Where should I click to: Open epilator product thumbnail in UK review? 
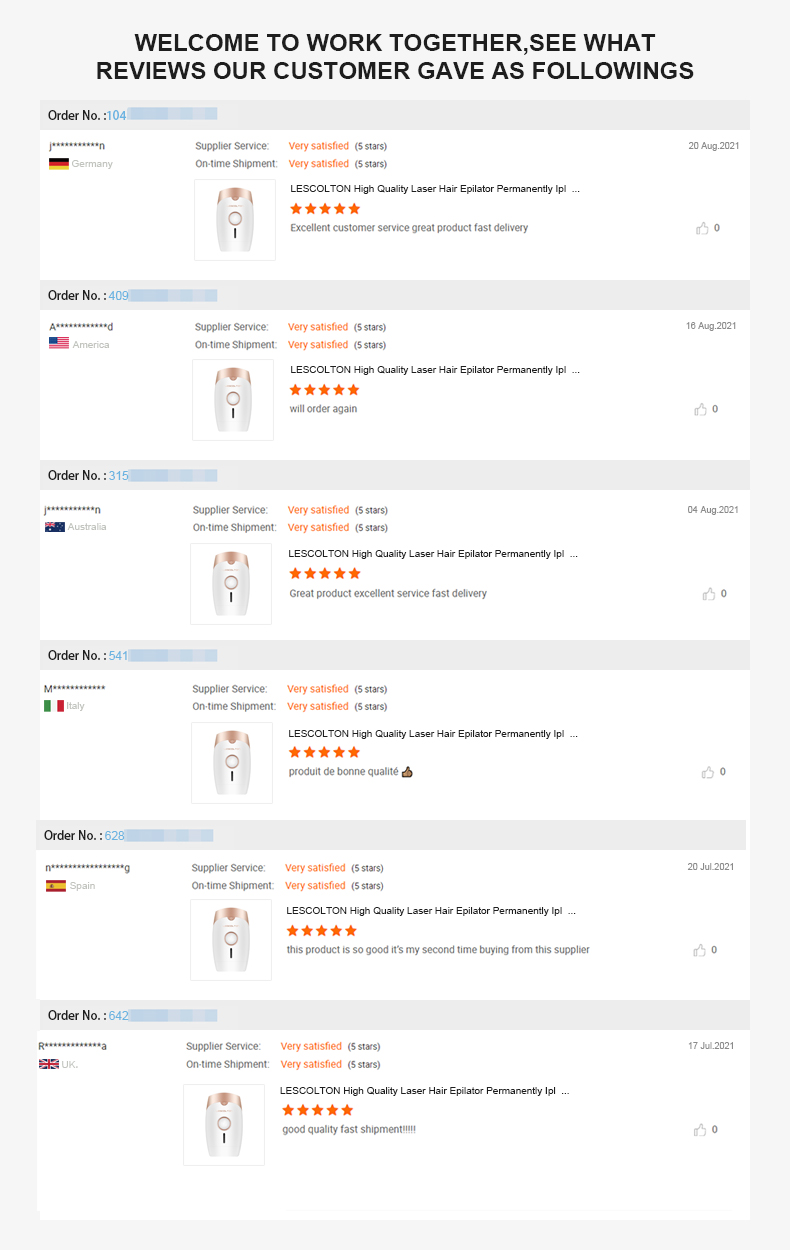pos(224,1125)
